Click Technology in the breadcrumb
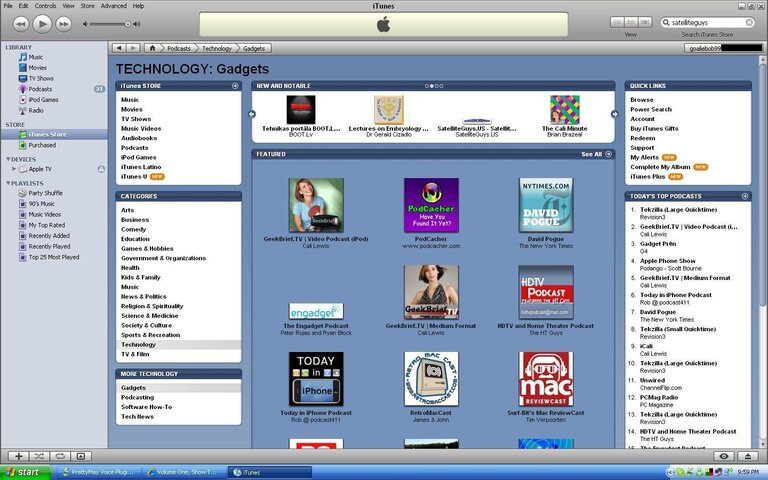 [216, 48]
